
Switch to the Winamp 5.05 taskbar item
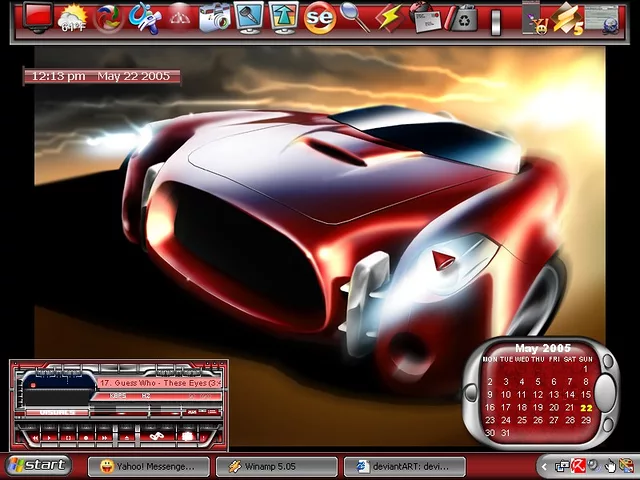(x=277, y=466)
